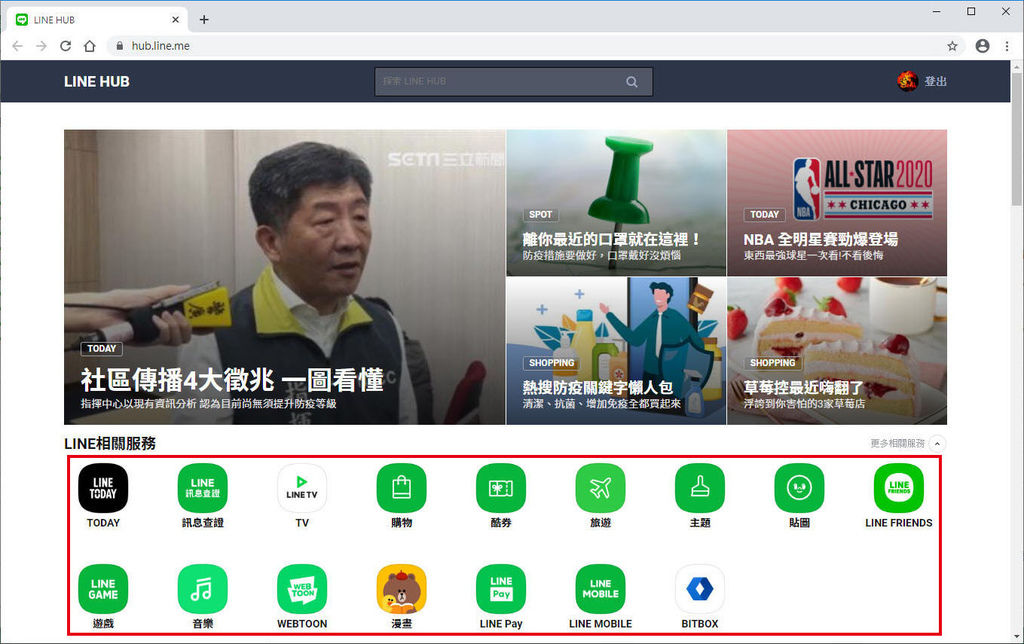Click the TODAY label under LINE TODAY icon
The height and width of the screenshot is (644, 1024).
click(103, 523)
